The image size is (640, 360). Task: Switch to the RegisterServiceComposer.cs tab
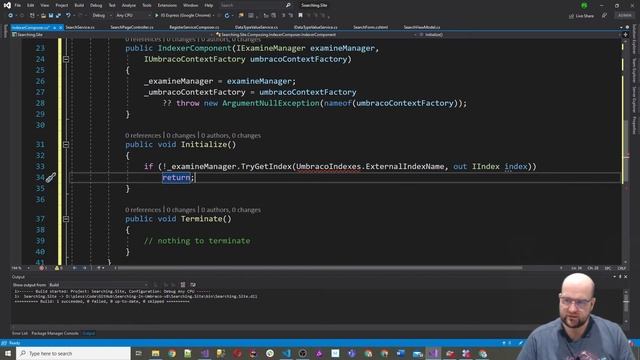194,27
